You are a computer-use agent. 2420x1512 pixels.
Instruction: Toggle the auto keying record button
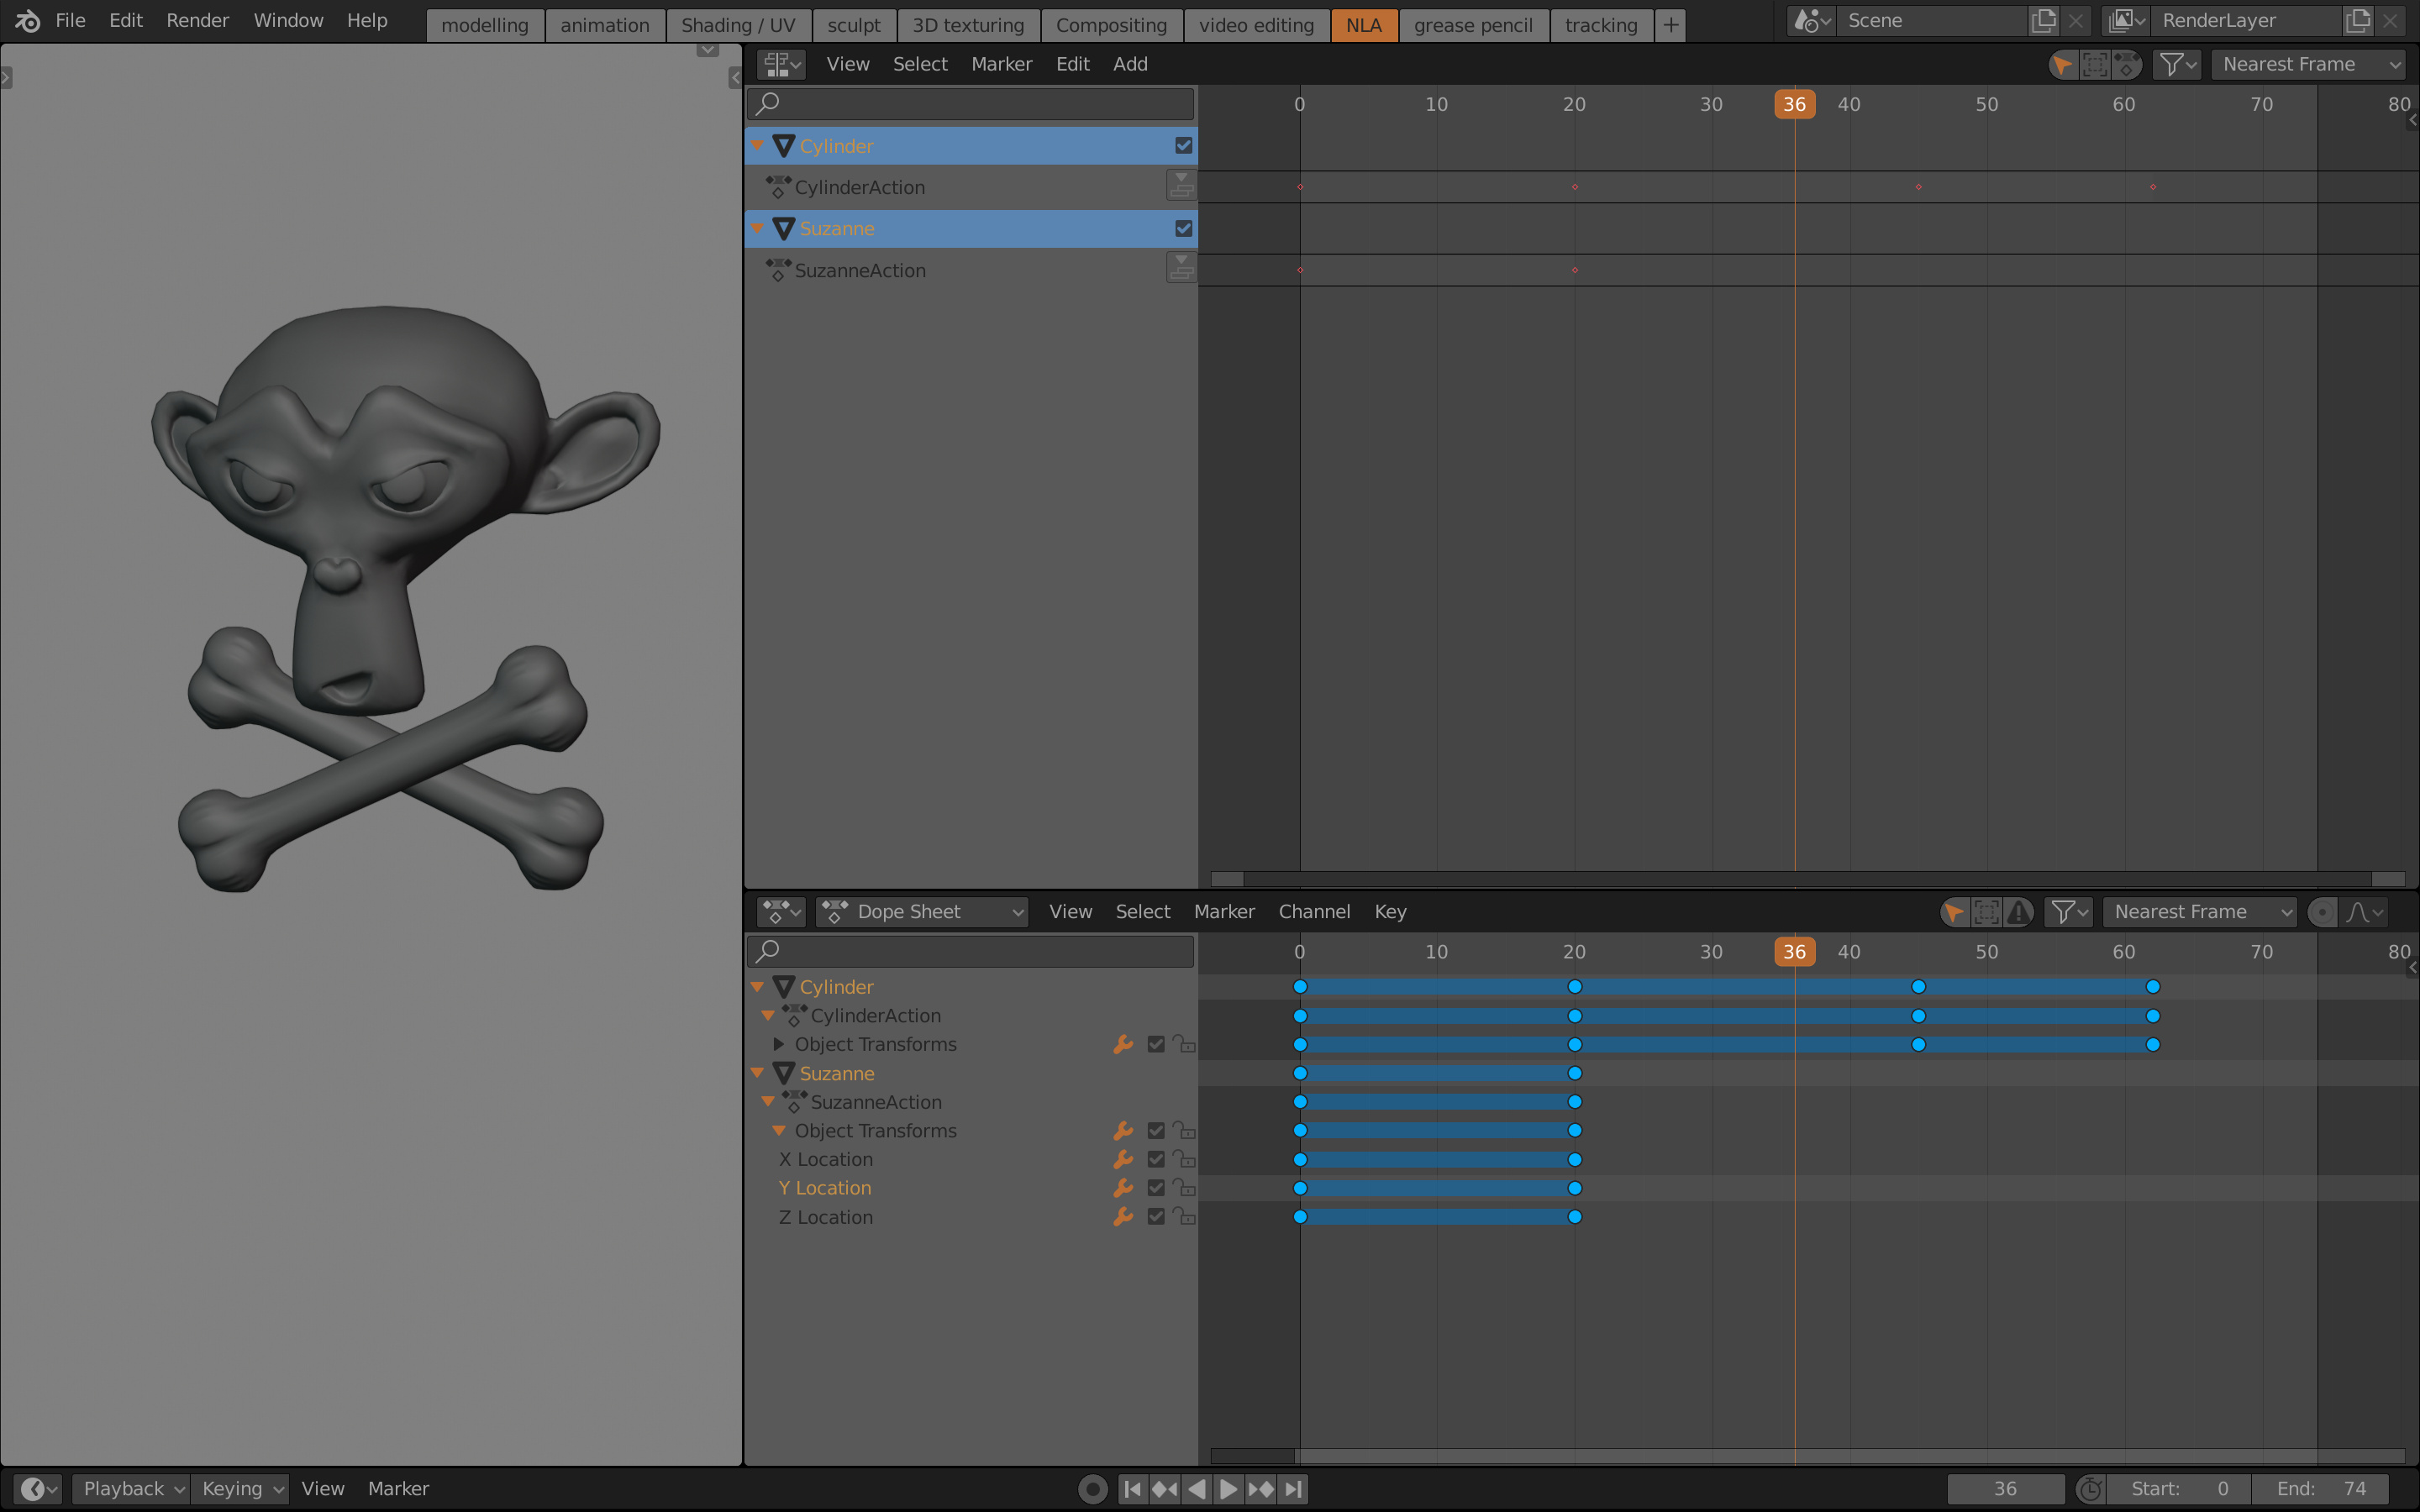1093,1488
